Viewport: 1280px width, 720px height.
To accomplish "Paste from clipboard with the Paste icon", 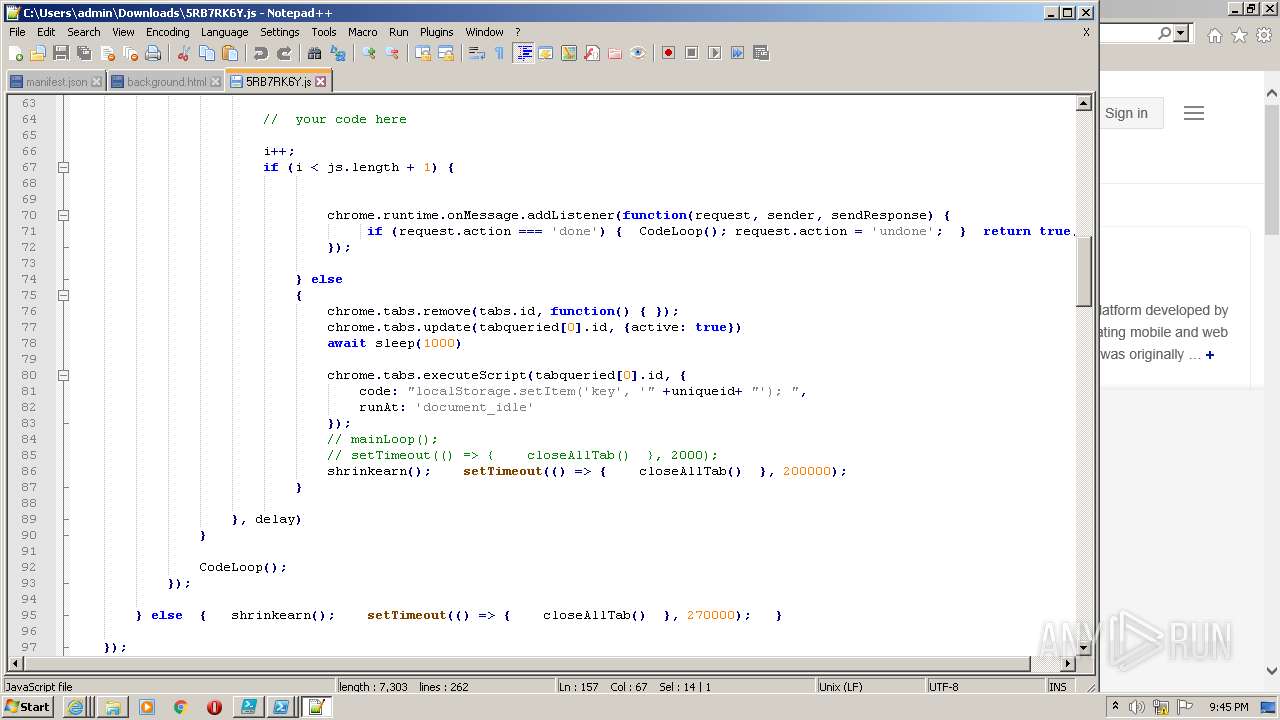I will pyautogui.click(x=230, y=53).
